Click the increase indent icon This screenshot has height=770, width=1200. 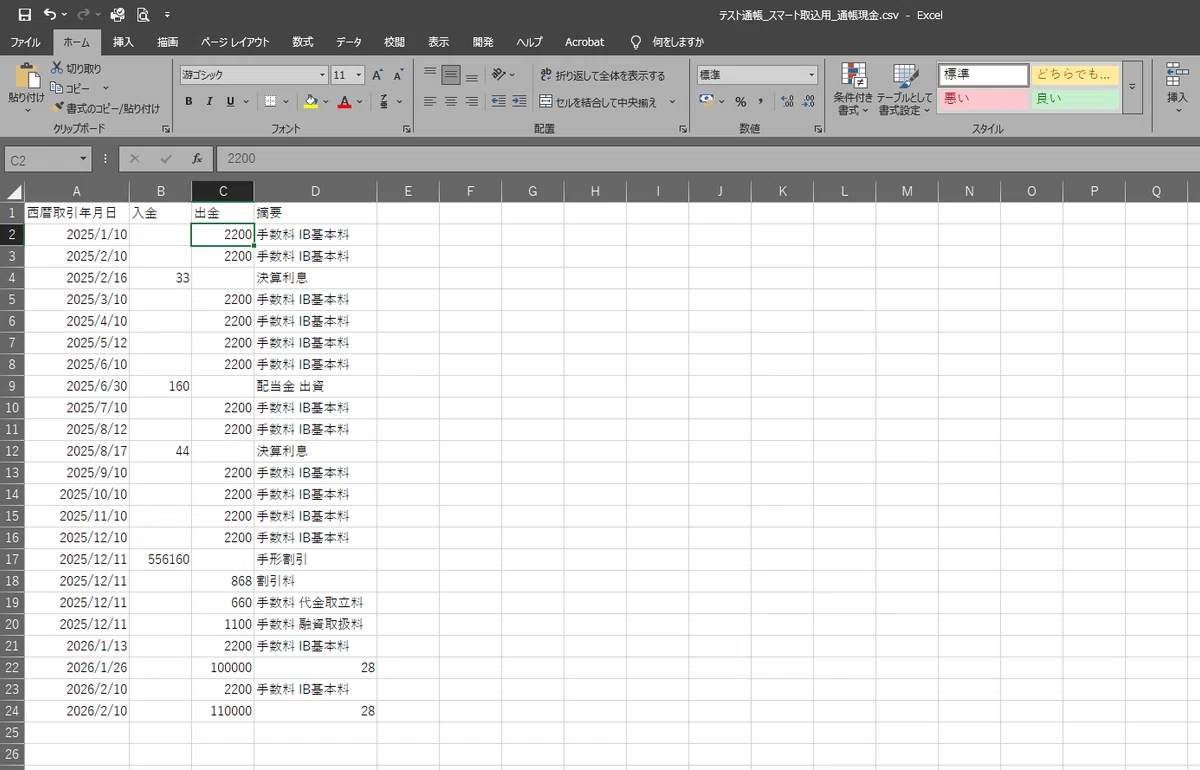[x=519, y=101]
